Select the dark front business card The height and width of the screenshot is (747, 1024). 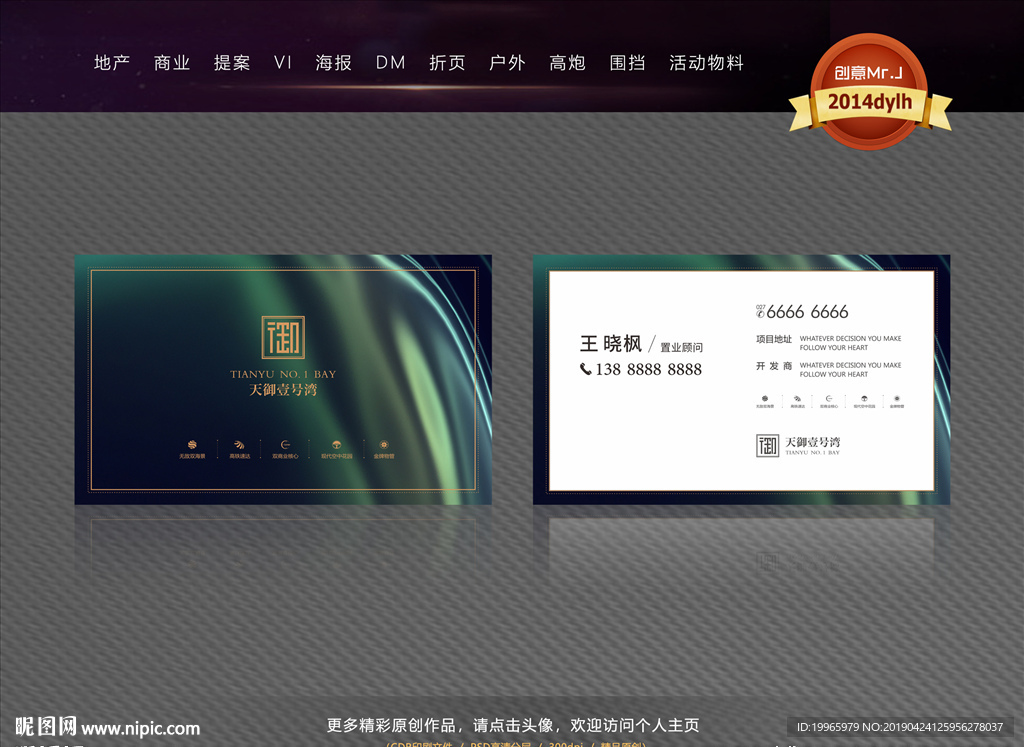click(x=283, y=379)
